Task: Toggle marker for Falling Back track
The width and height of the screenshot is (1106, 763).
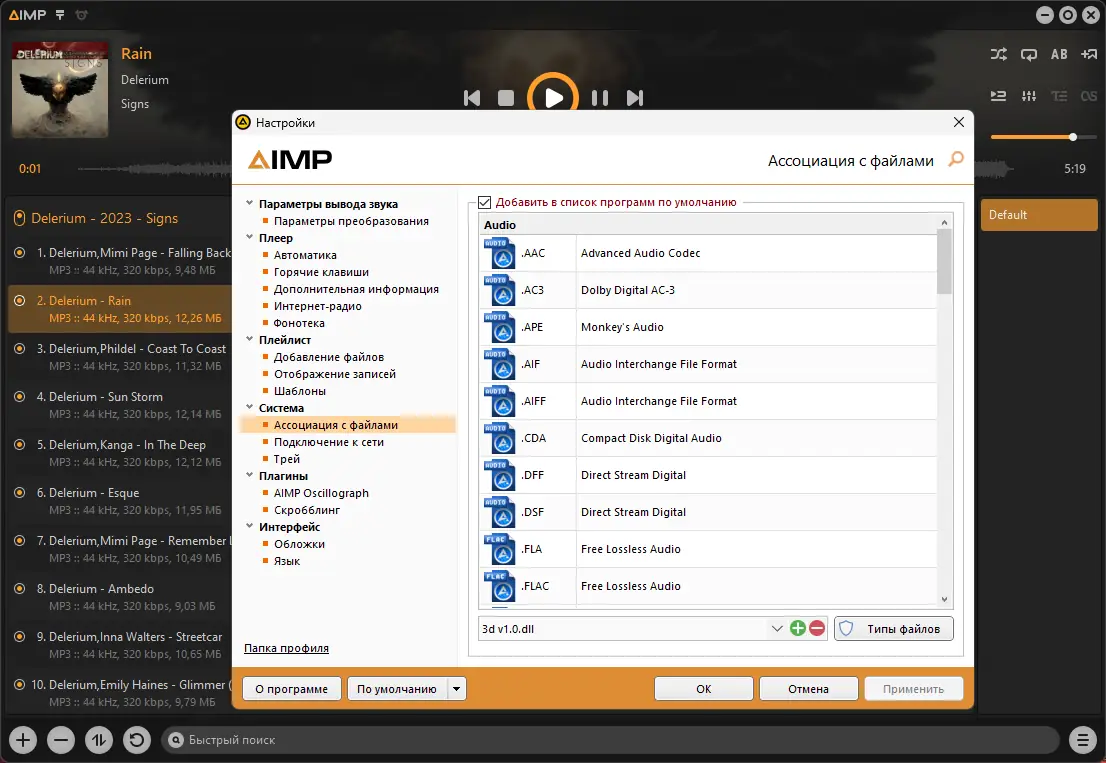Action: pos(20,252)
